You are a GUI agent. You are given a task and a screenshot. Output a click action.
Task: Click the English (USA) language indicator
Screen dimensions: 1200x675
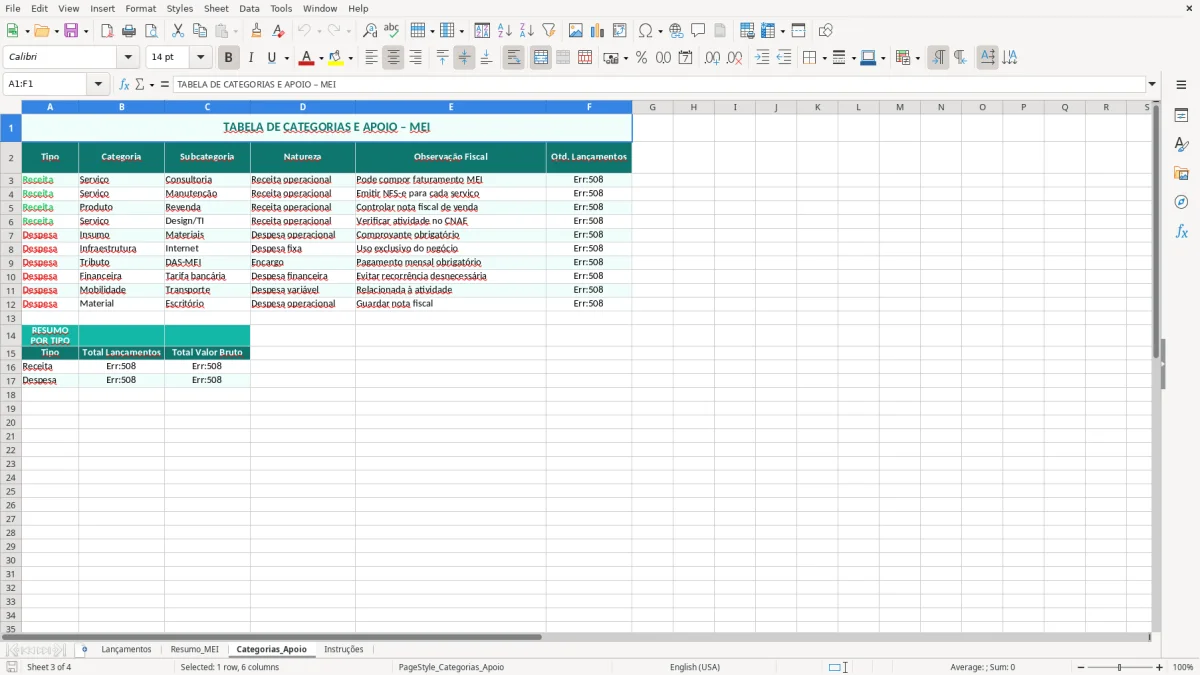[694, 667]
